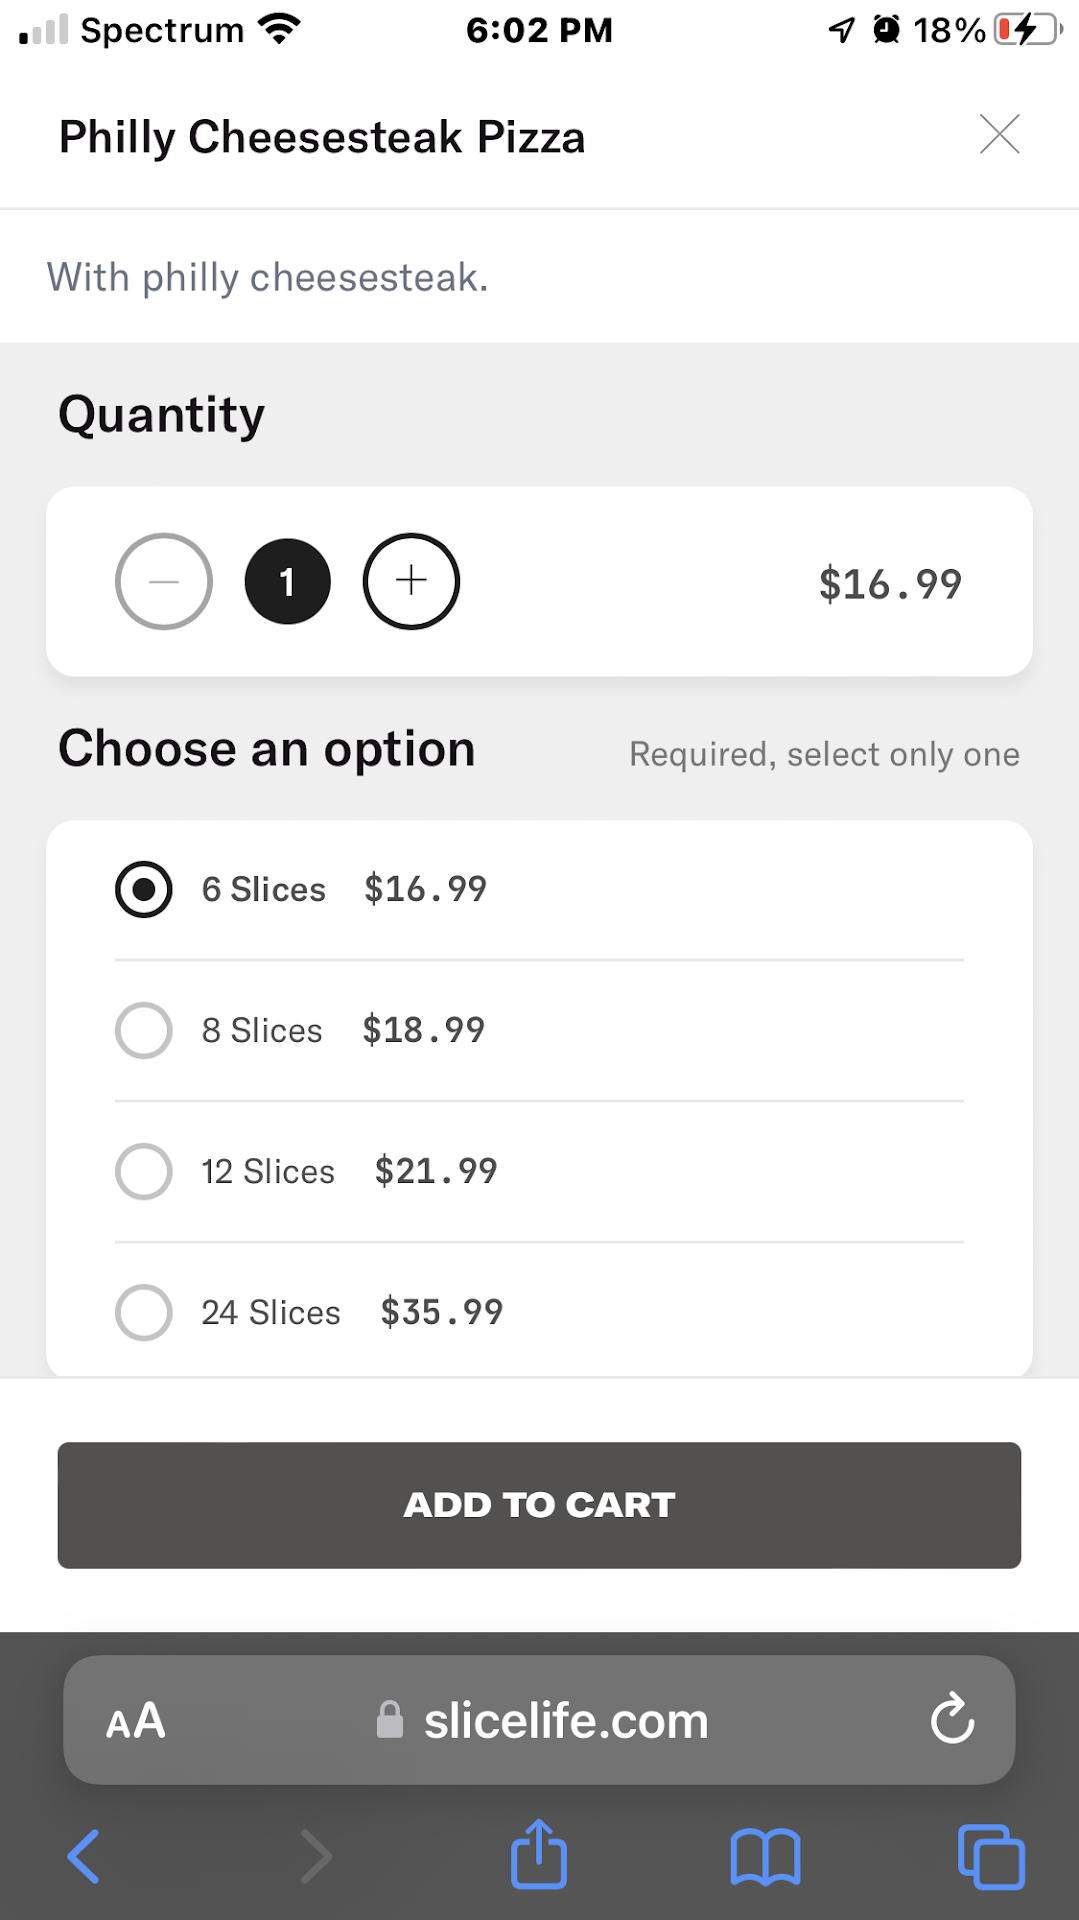Tap the minus quantity button
Screen dimensions: 1079x1920
(164, 581)
